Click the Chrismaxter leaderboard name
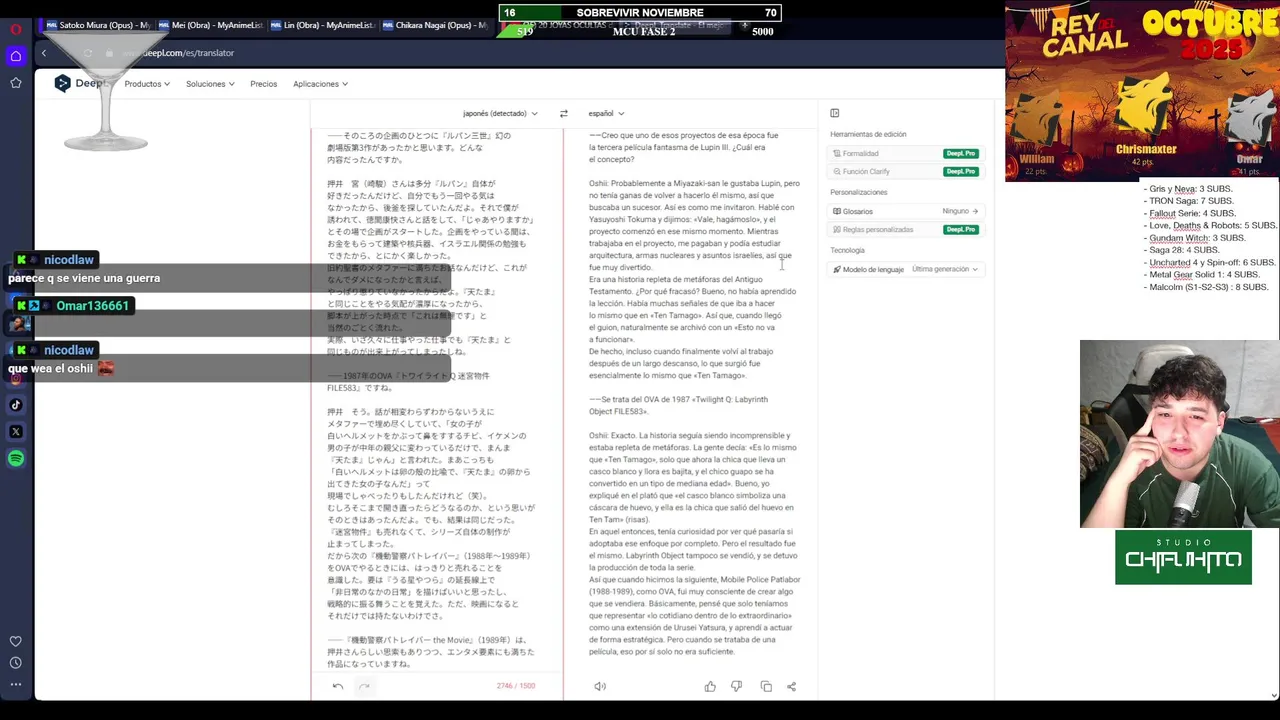The height and width of the screenshot is (720, 1280). (1146, 149)
